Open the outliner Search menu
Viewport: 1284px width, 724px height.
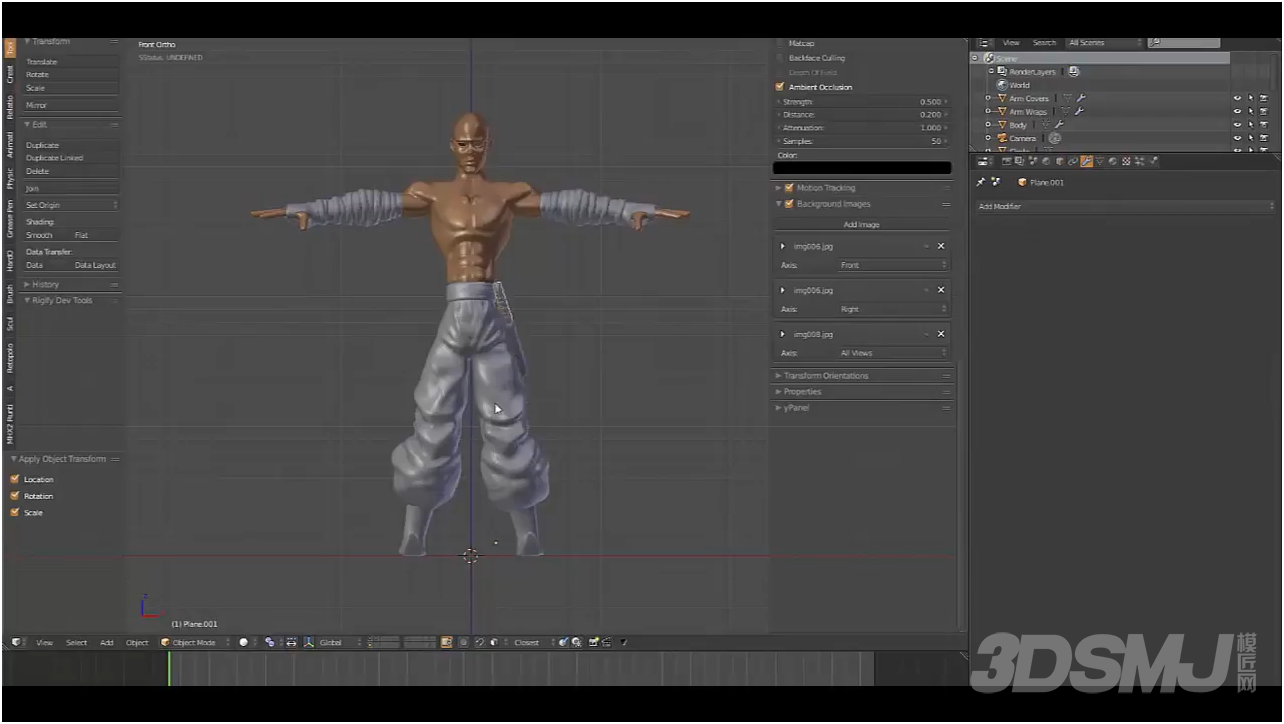(1044, 43)
